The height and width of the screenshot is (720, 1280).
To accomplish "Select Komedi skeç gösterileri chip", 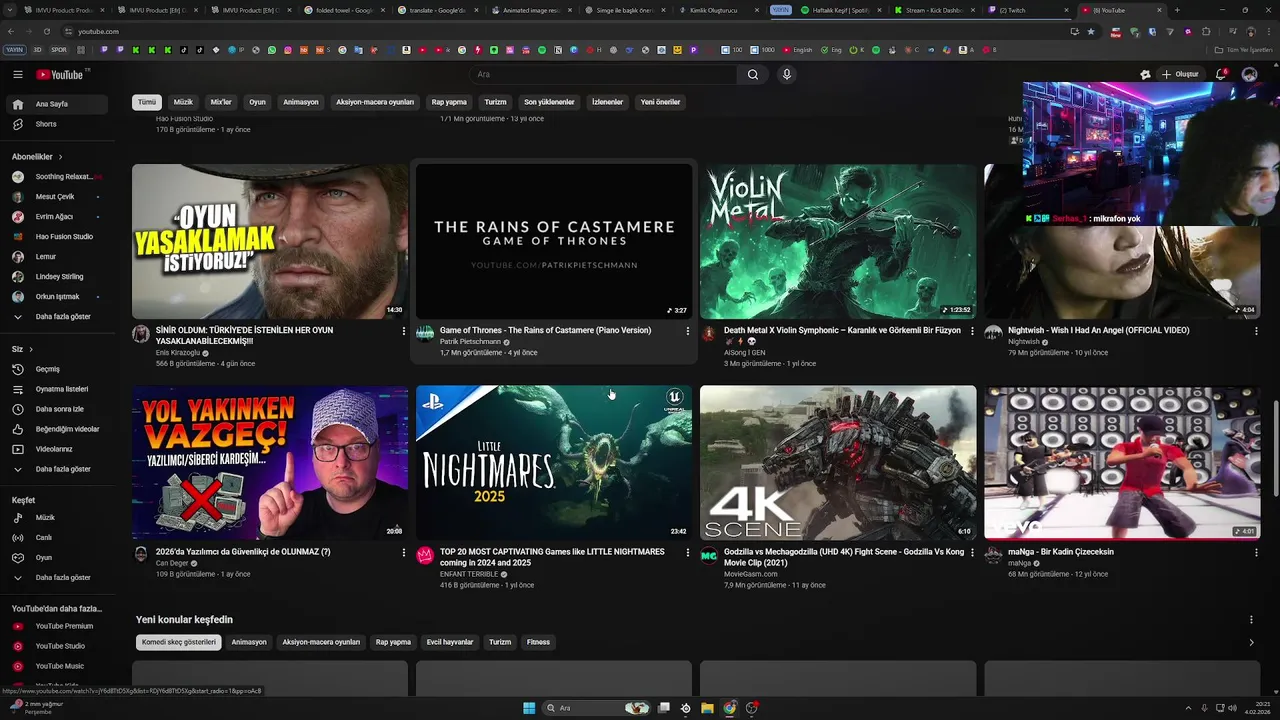I will tap(179, 642).
